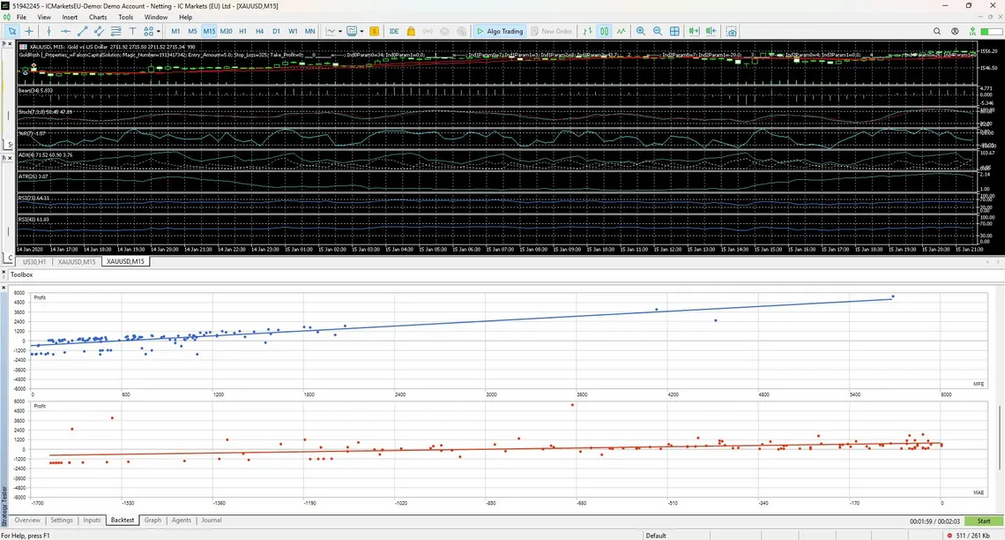Open the Graph tab in Strategy Tester
This screenshot has width=1005, height=540.
tap(153, 520)
